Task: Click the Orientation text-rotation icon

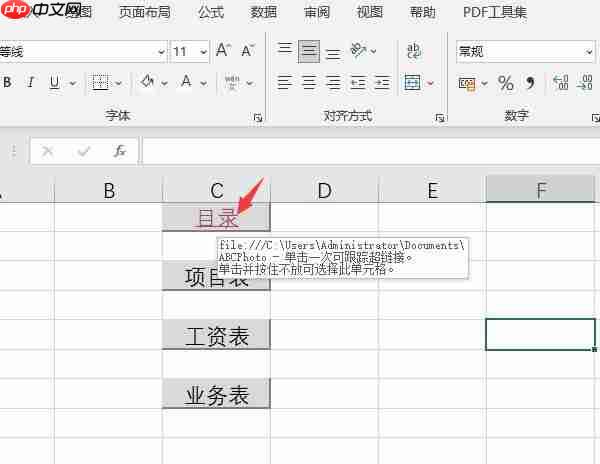Action: pyautogui.click(x=358, y=50)
